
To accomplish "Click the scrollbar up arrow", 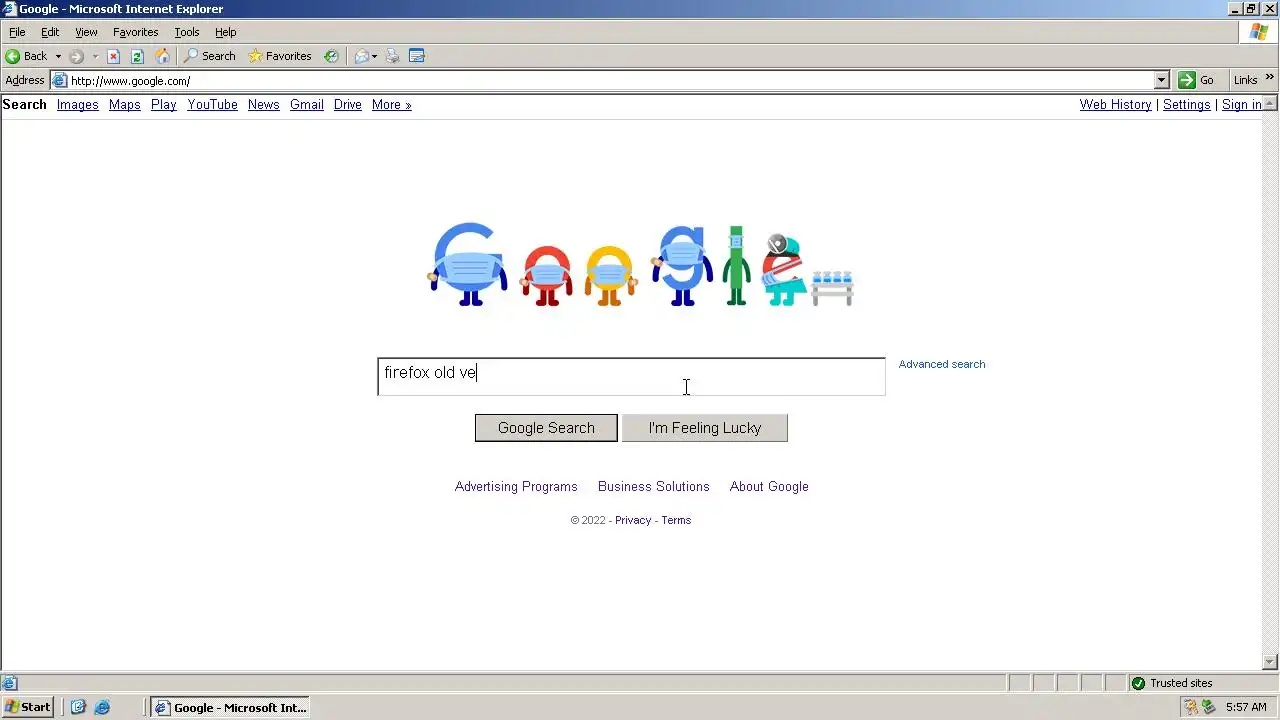I will click(1271, 103).
